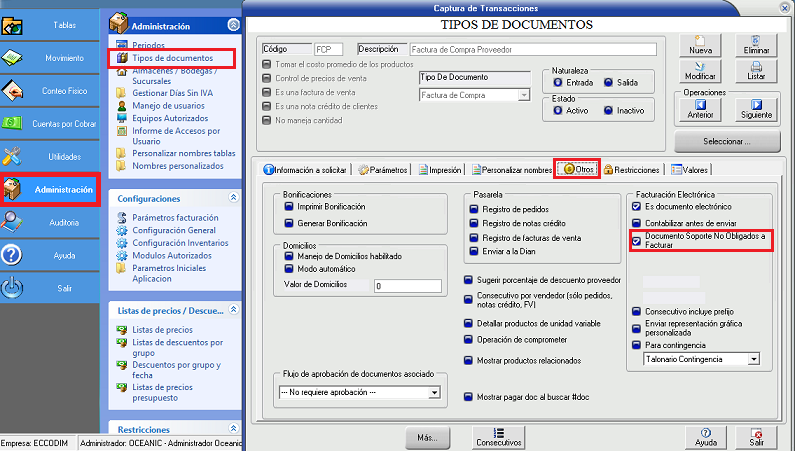Image resolution: width=795 pixels, height=451 pixels.
Task: Go to the Anterior record arrow
Action: point(701,108)
